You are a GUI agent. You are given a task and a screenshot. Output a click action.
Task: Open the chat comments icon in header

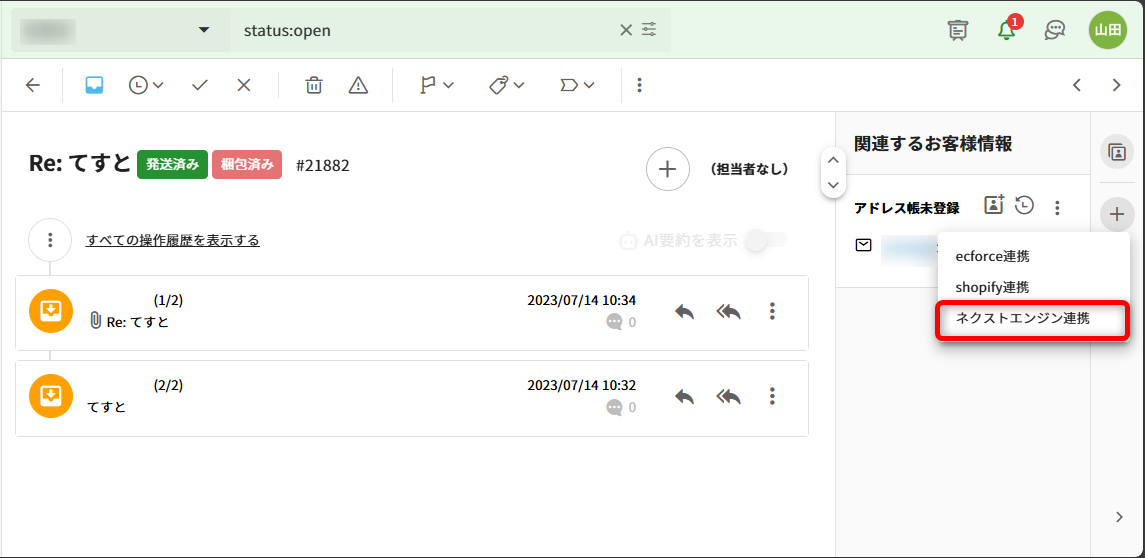point(1054,30)
